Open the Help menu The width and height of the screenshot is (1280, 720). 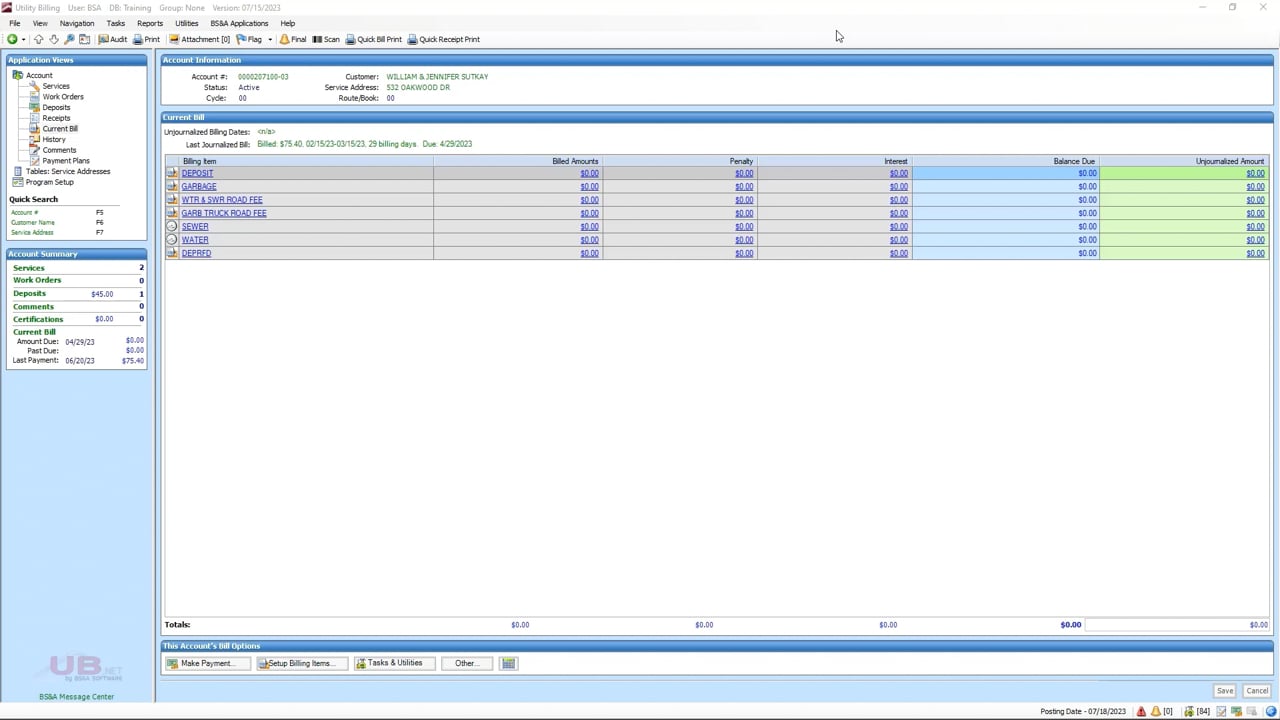288,23
